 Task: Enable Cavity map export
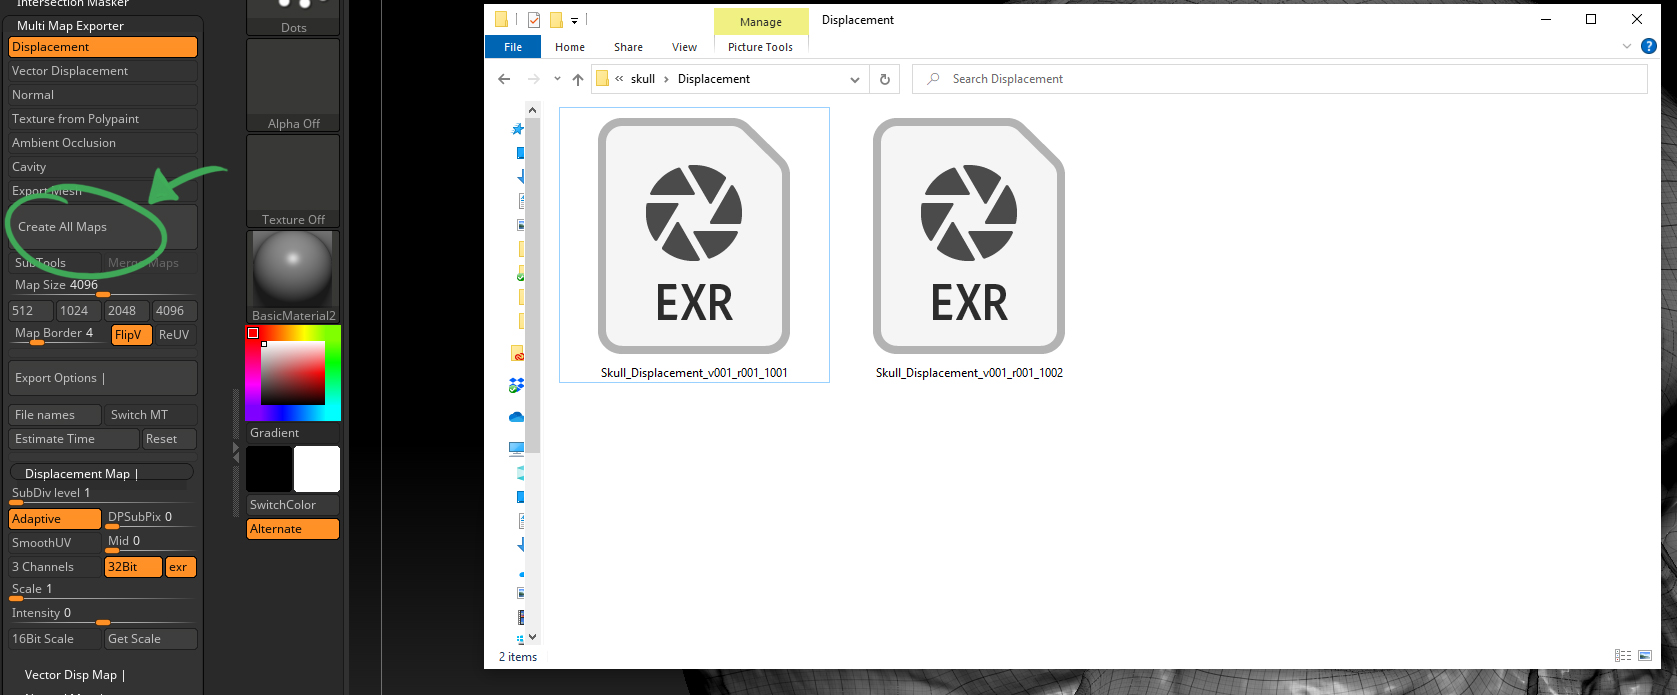point(103,167)
